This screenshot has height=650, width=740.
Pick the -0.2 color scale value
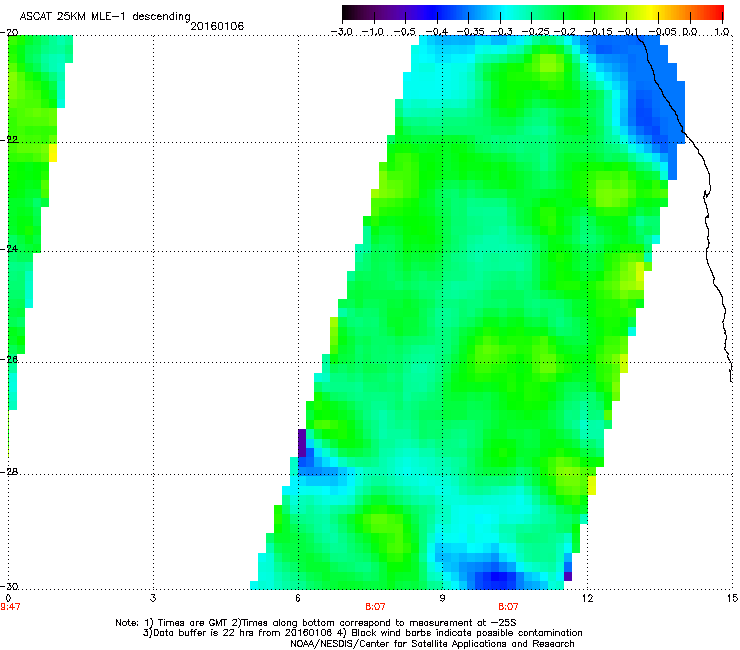pos(563,32)
